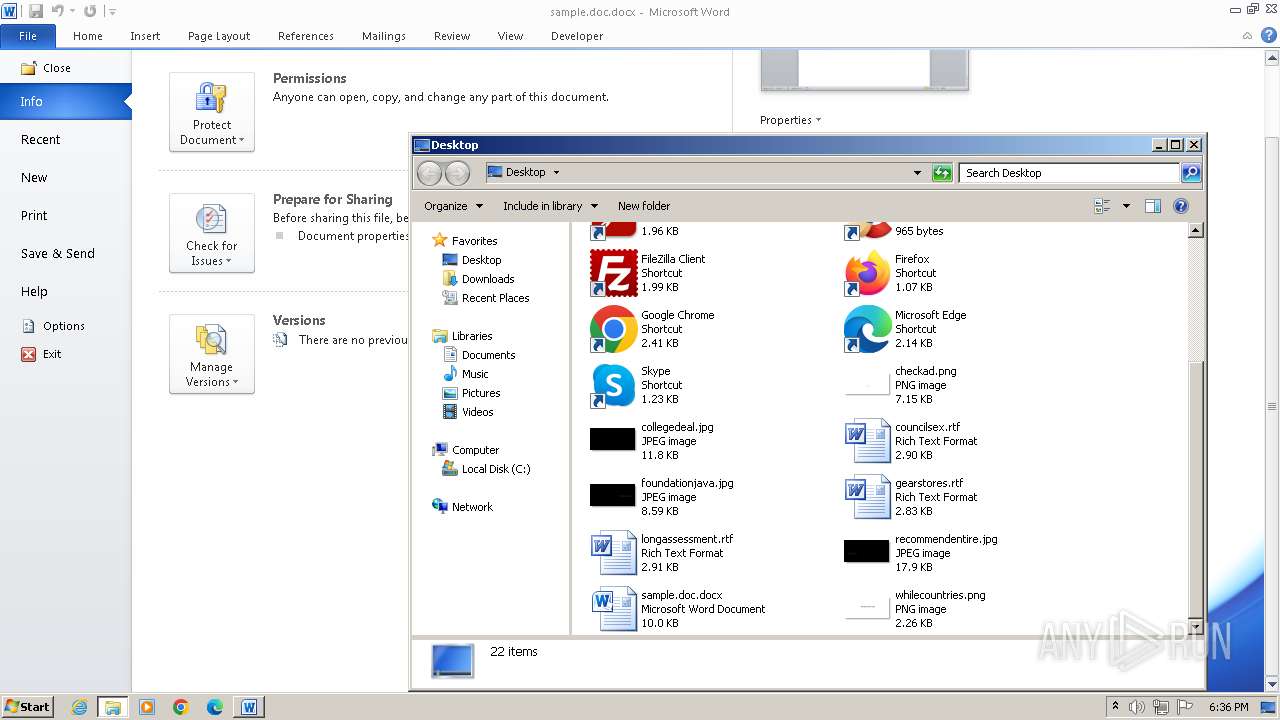Click the address bar refresh icon
This screenshot has height=720, width=1280.
[941, 173]
